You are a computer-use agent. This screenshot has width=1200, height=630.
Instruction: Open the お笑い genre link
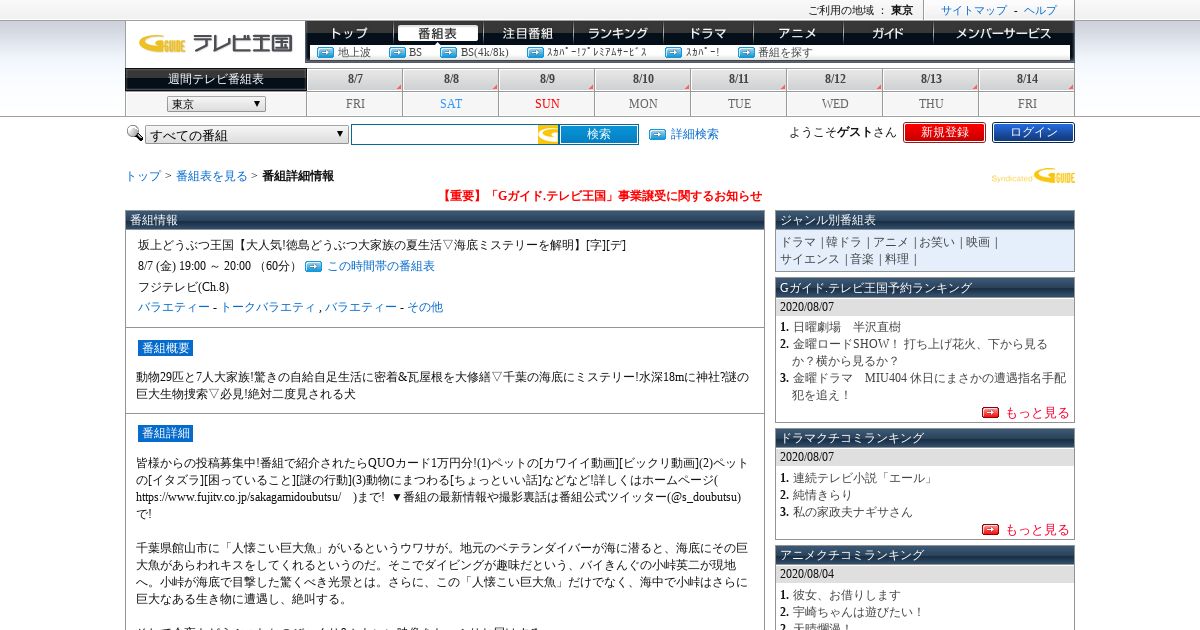point(937,242)
